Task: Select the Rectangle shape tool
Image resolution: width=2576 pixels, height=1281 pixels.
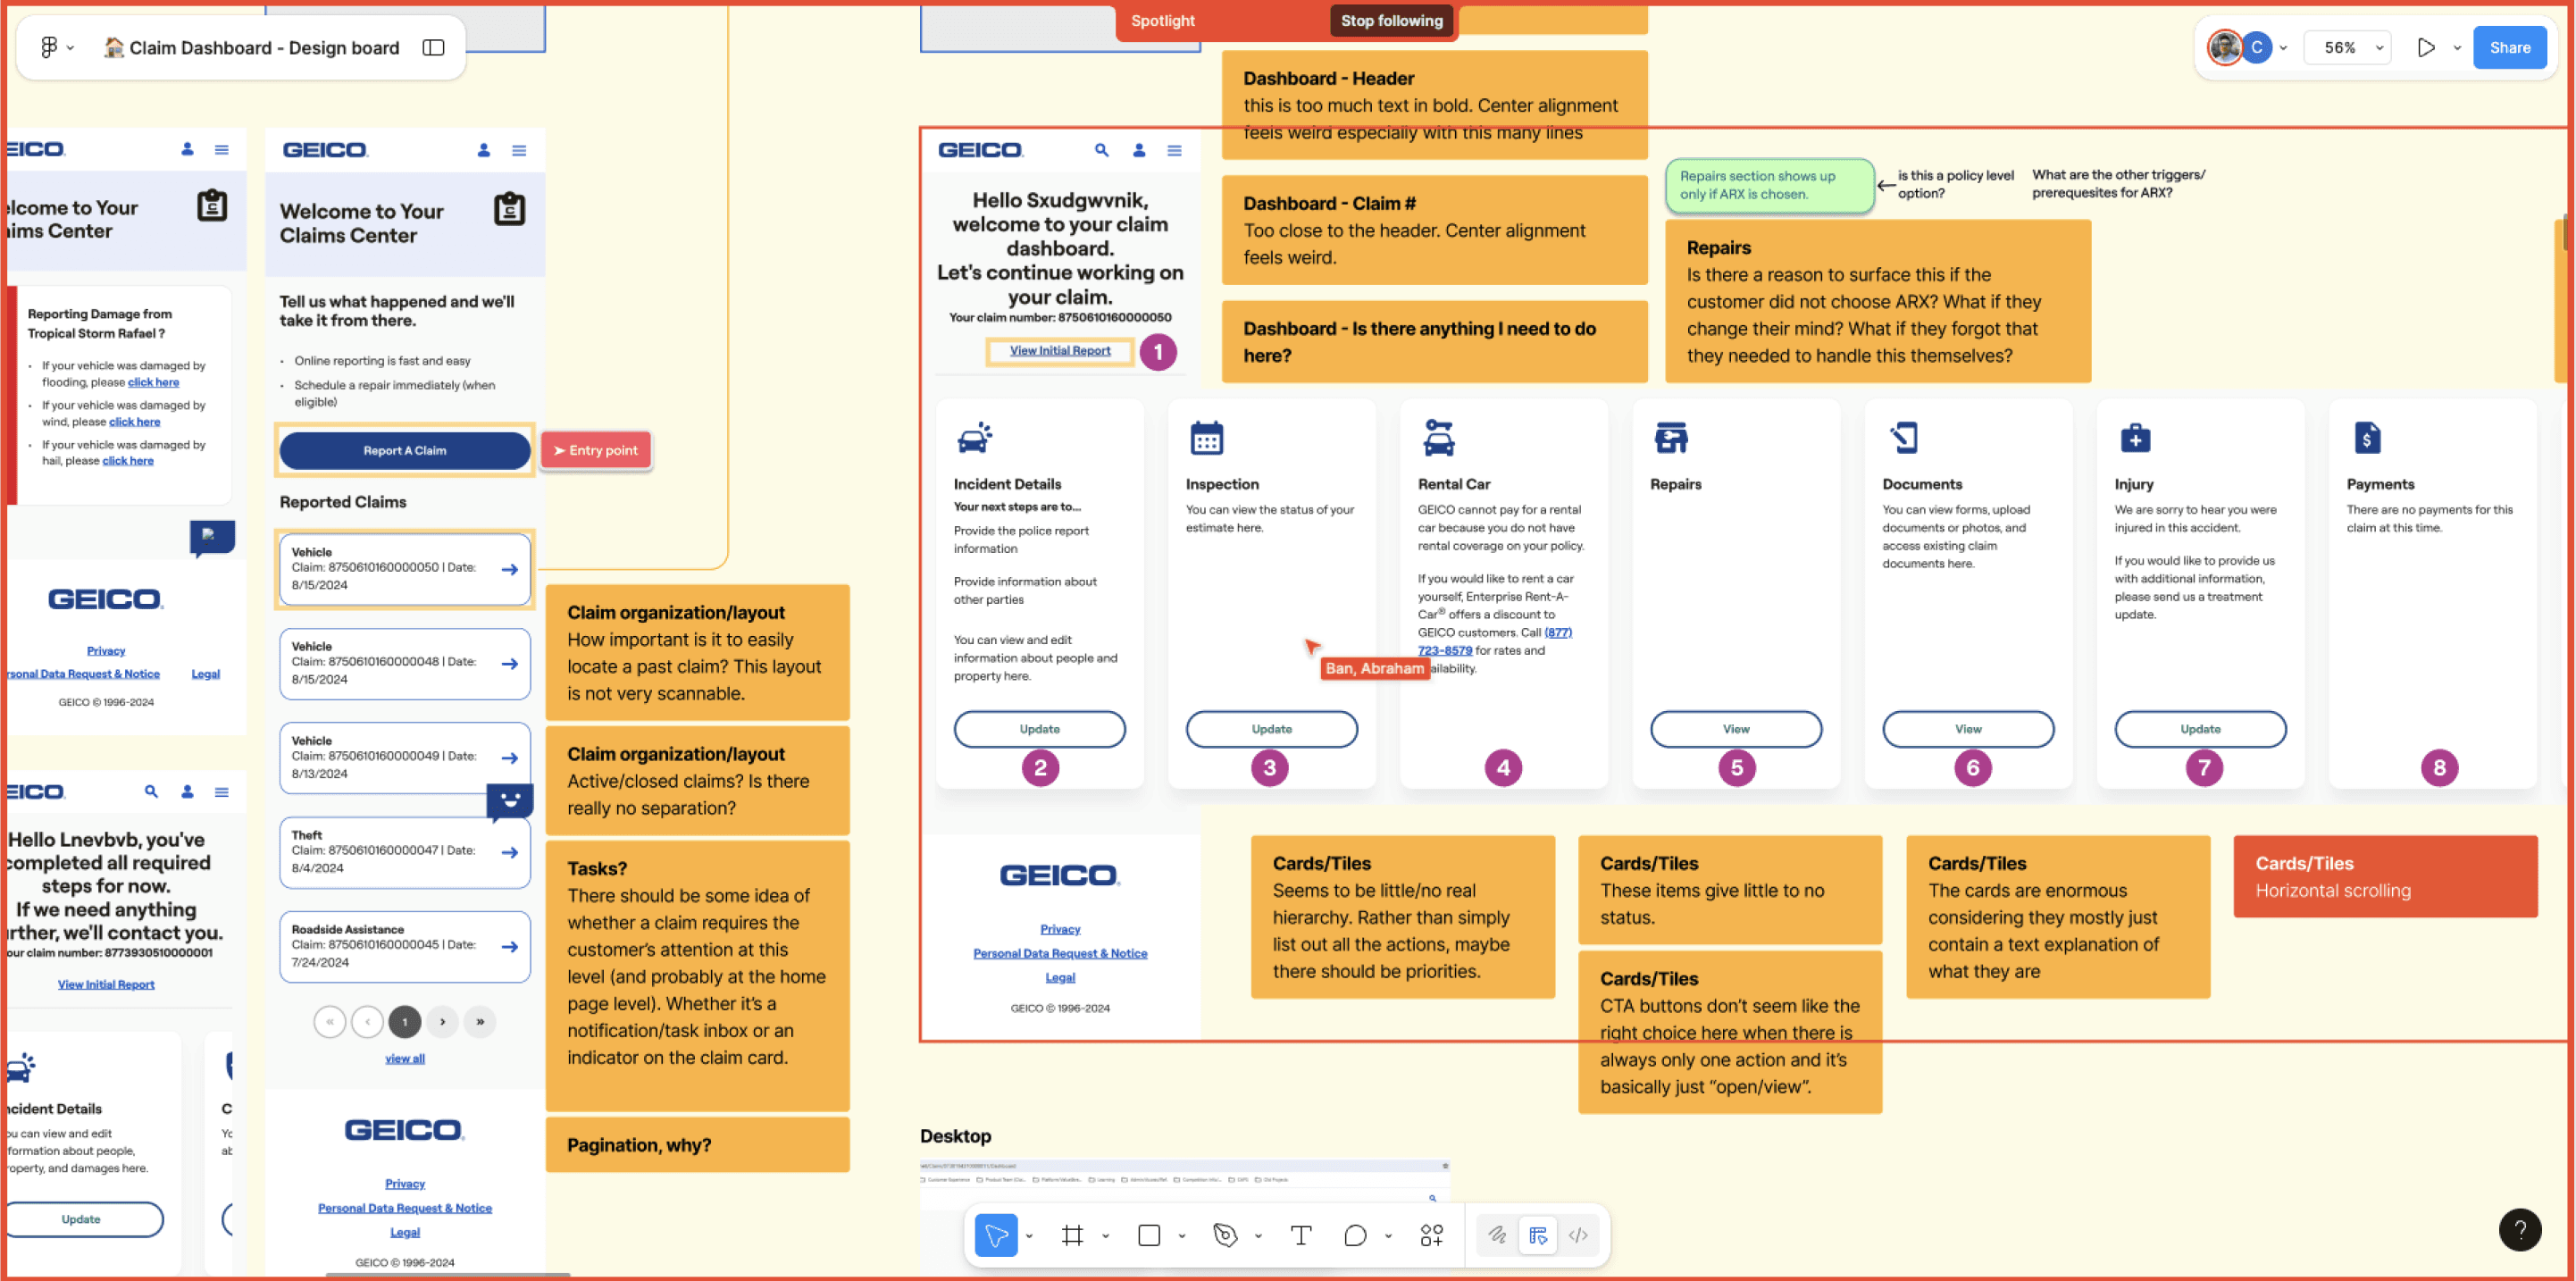Action: tap(1149, 1236)
